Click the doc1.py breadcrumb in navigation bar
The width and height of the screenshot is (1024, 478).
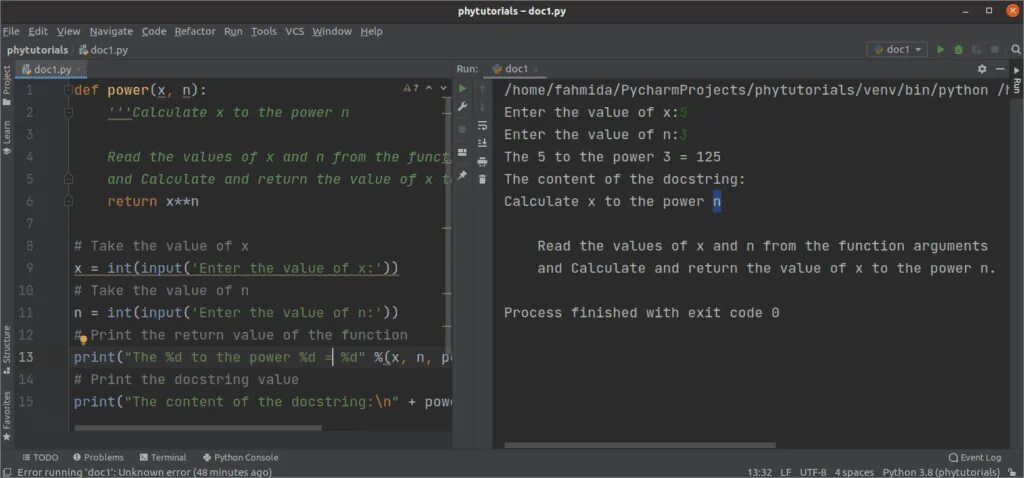(x=104, y=50)
